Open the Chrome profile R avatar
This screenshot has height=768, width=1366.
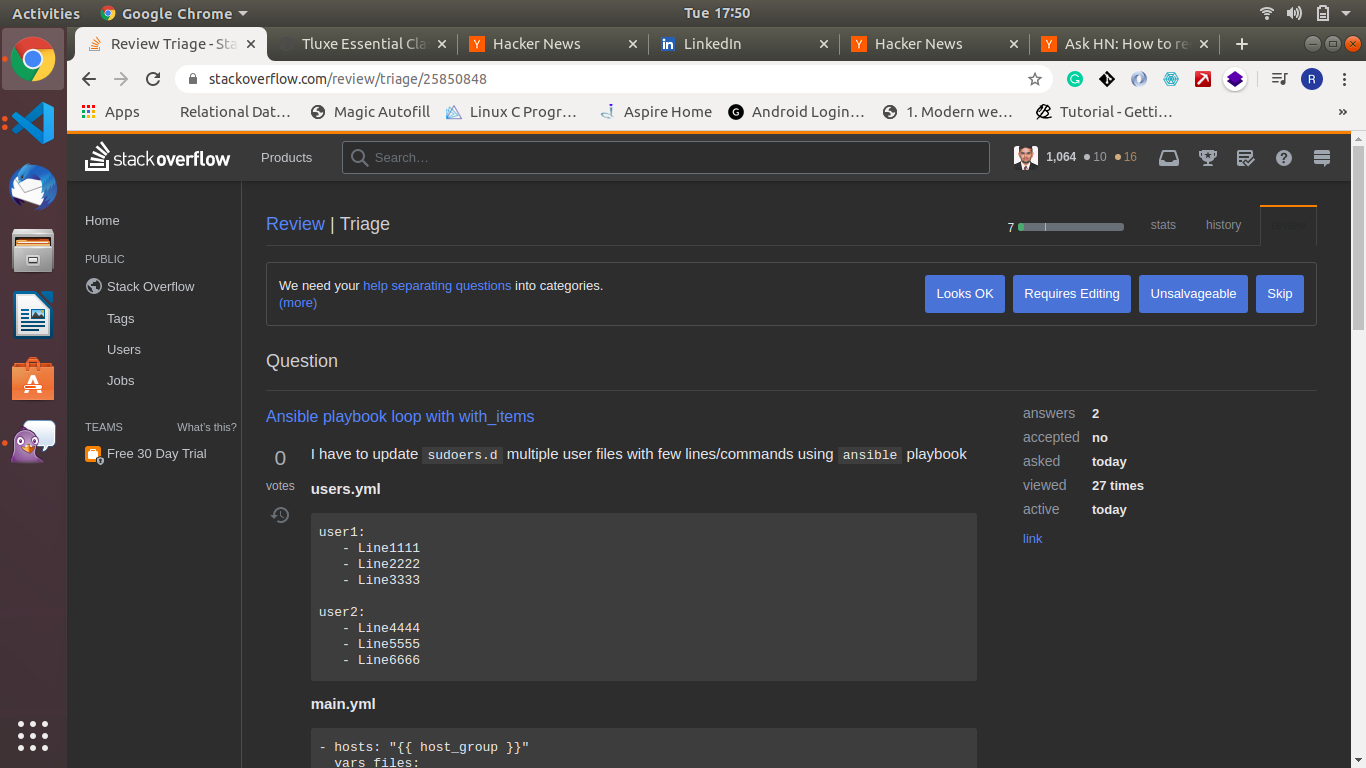pyautogui.click(x=1312, y=79)
